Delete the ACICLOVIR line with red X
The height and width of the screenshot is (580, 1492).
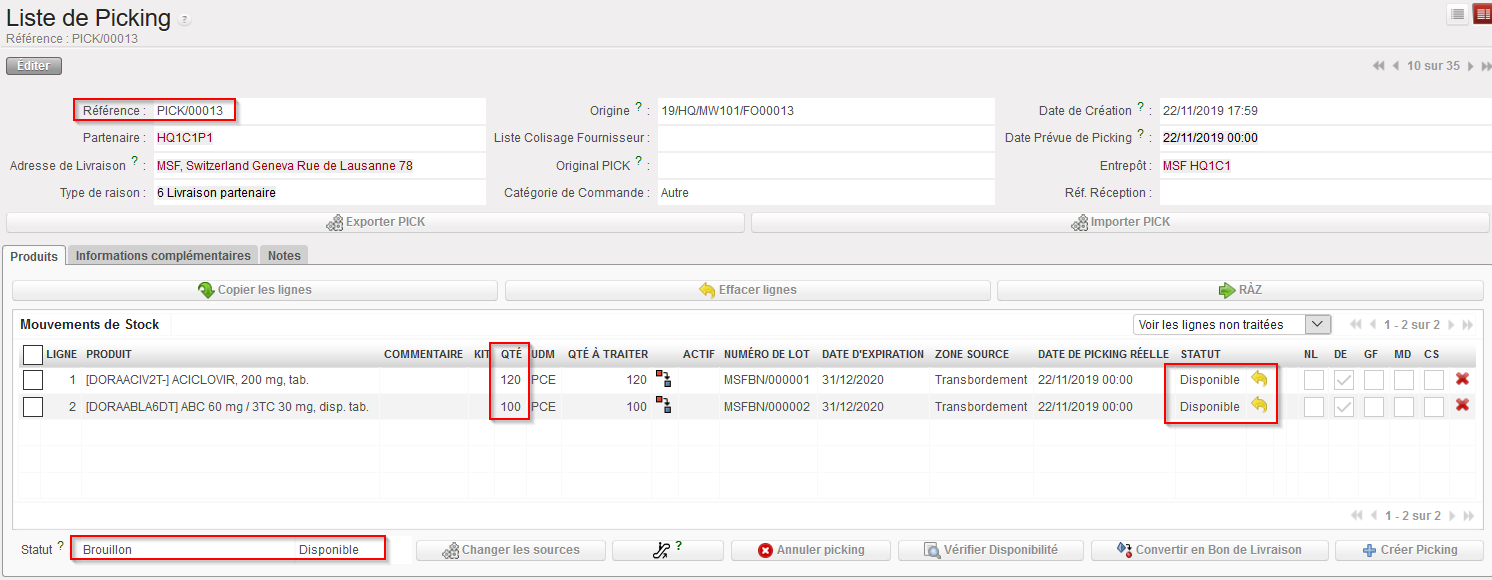click(x=1462, y=379)
